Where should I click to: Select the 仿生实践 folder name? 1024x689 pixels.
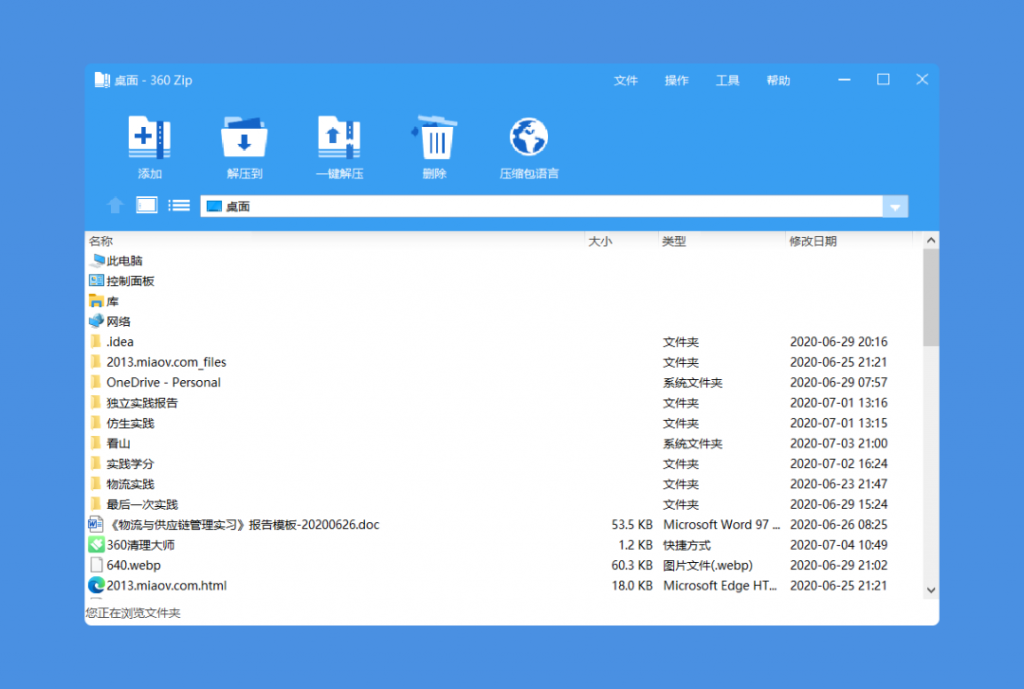pos(130,423)
